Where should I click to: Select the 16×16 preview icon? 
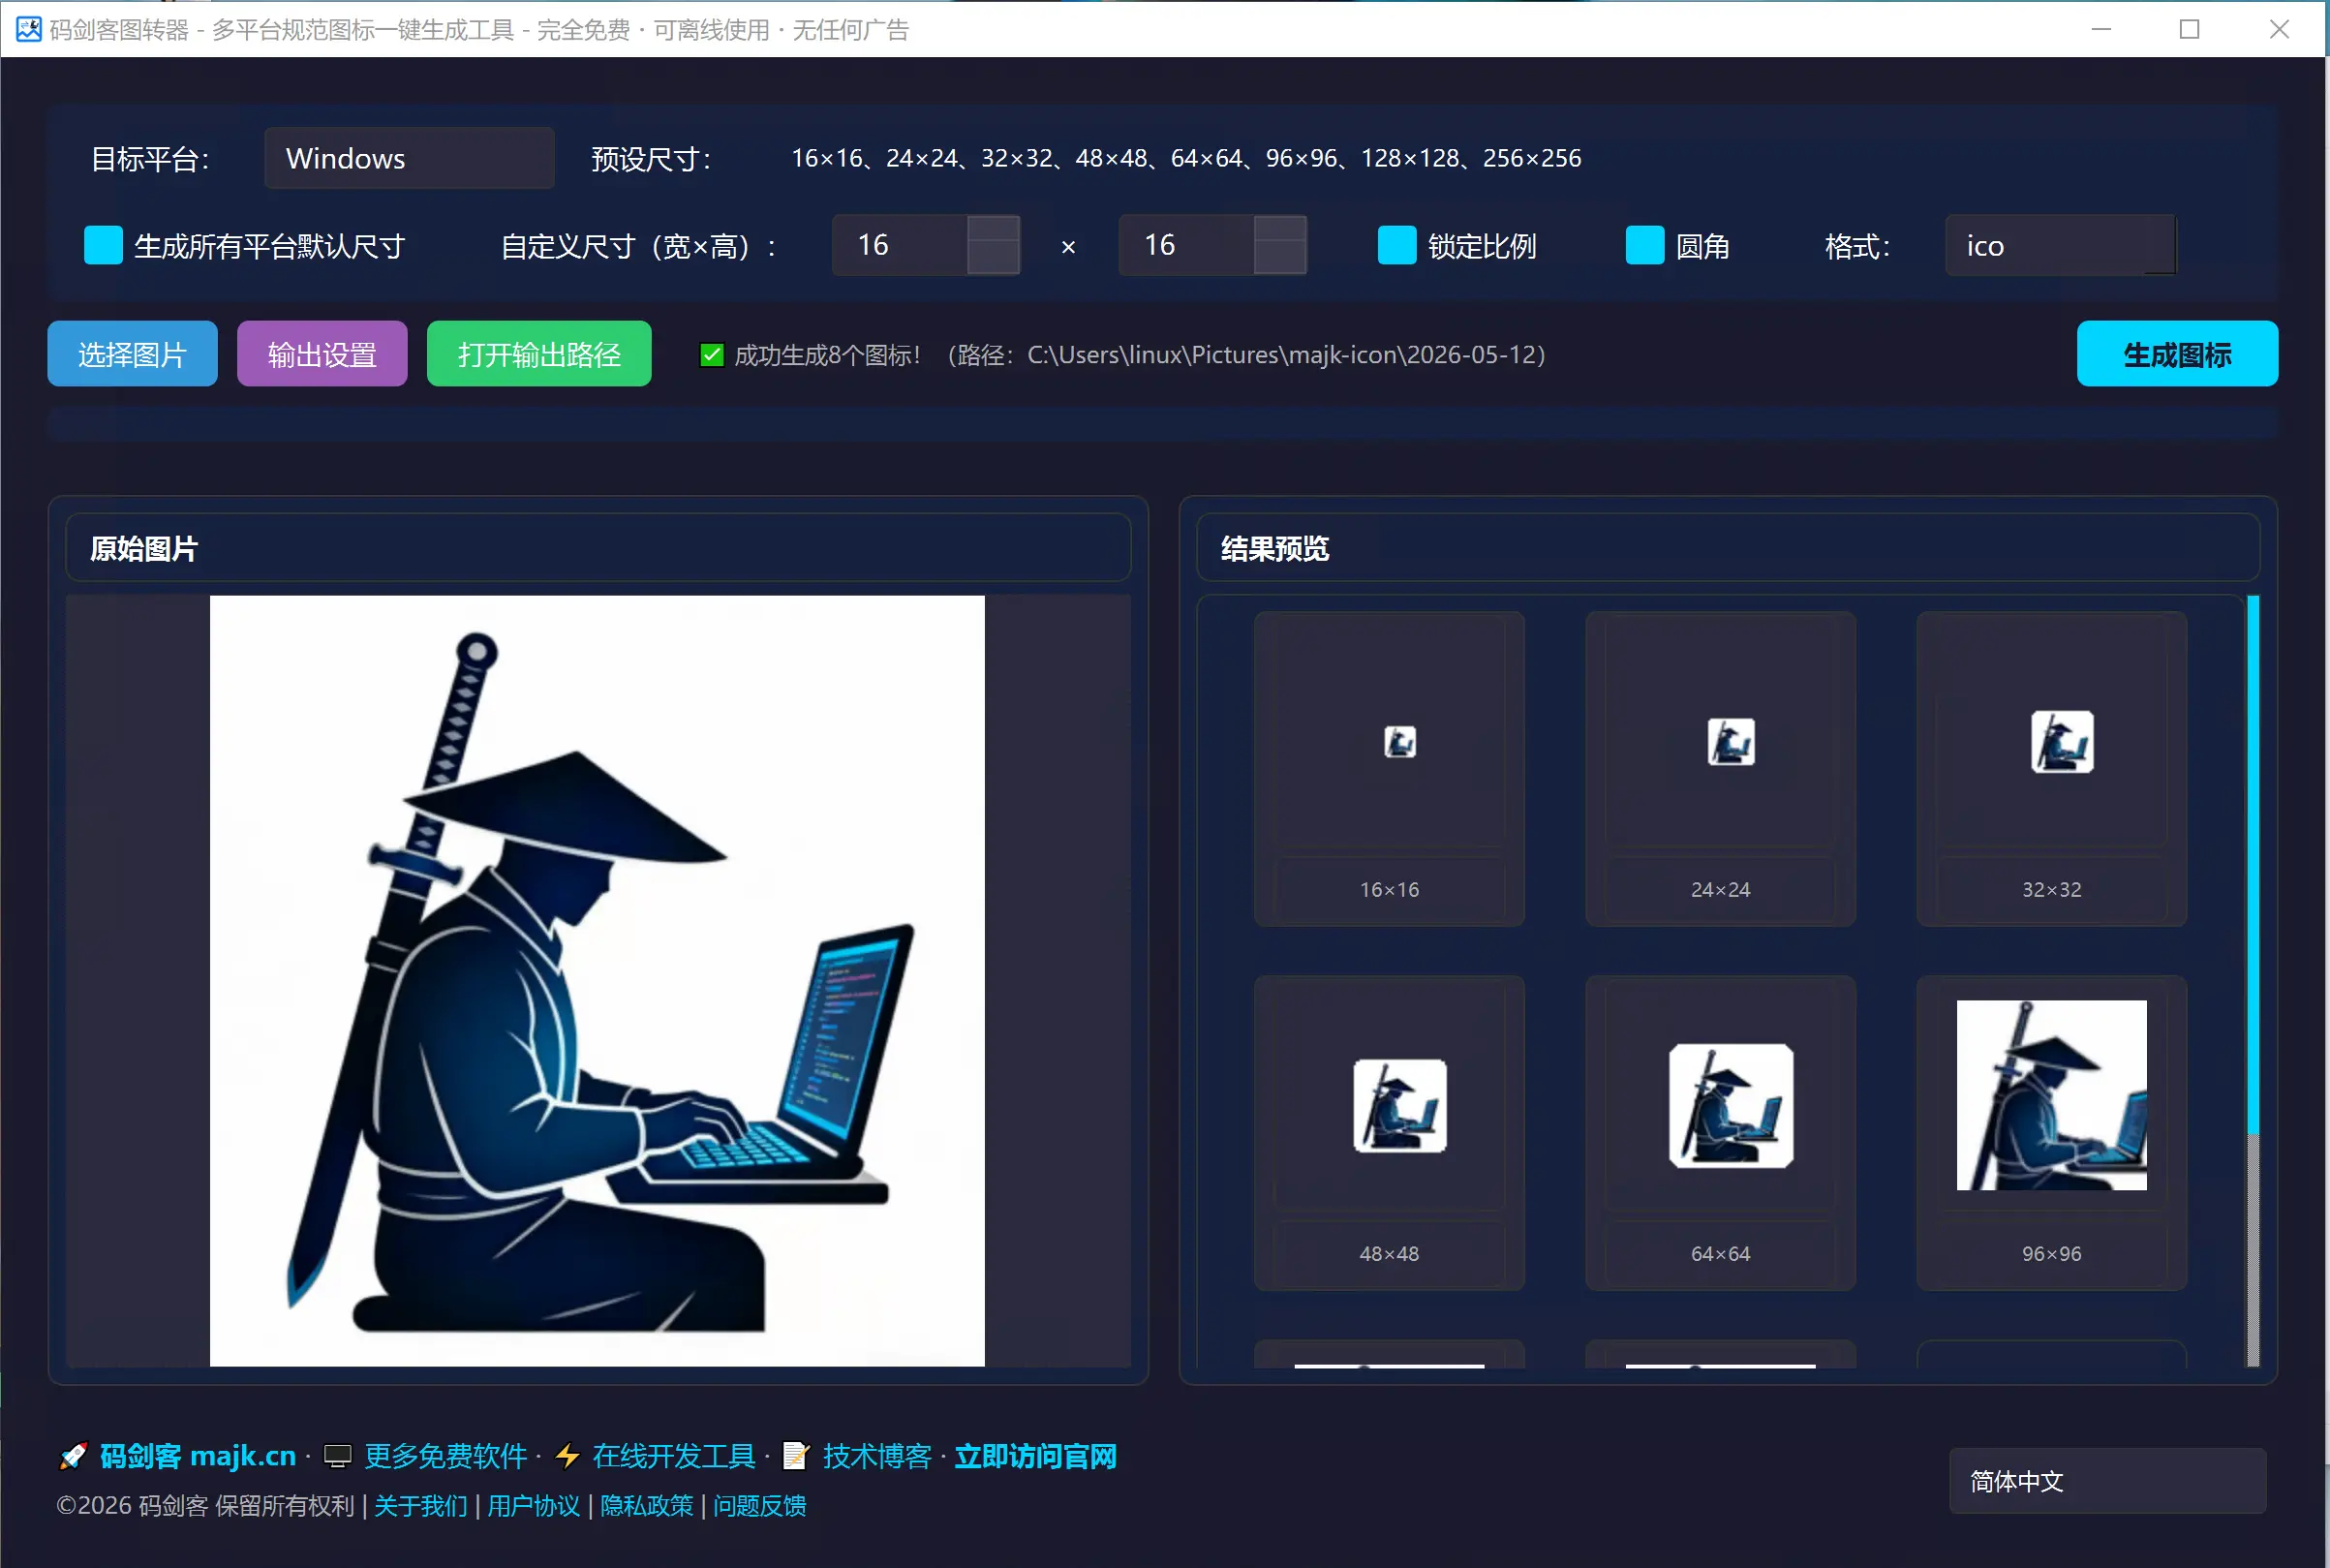1399,742
